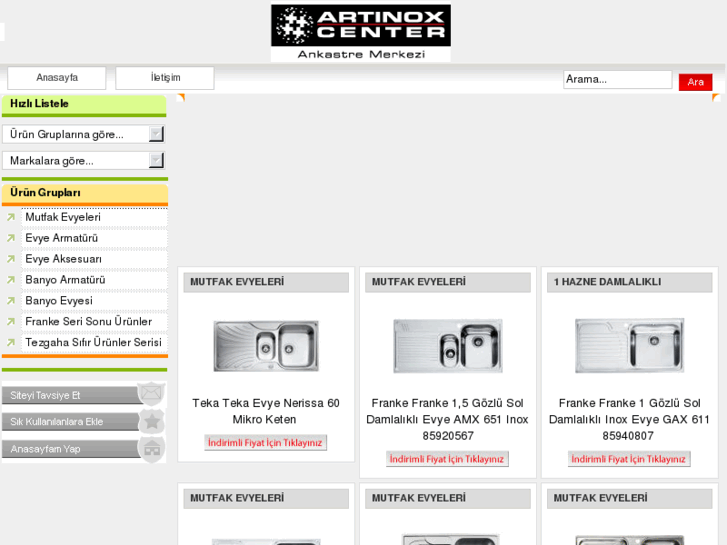Viewport: 727px width, 545px height.
Task: Open the Markalara göre dropdown
Action: (83, 161)
